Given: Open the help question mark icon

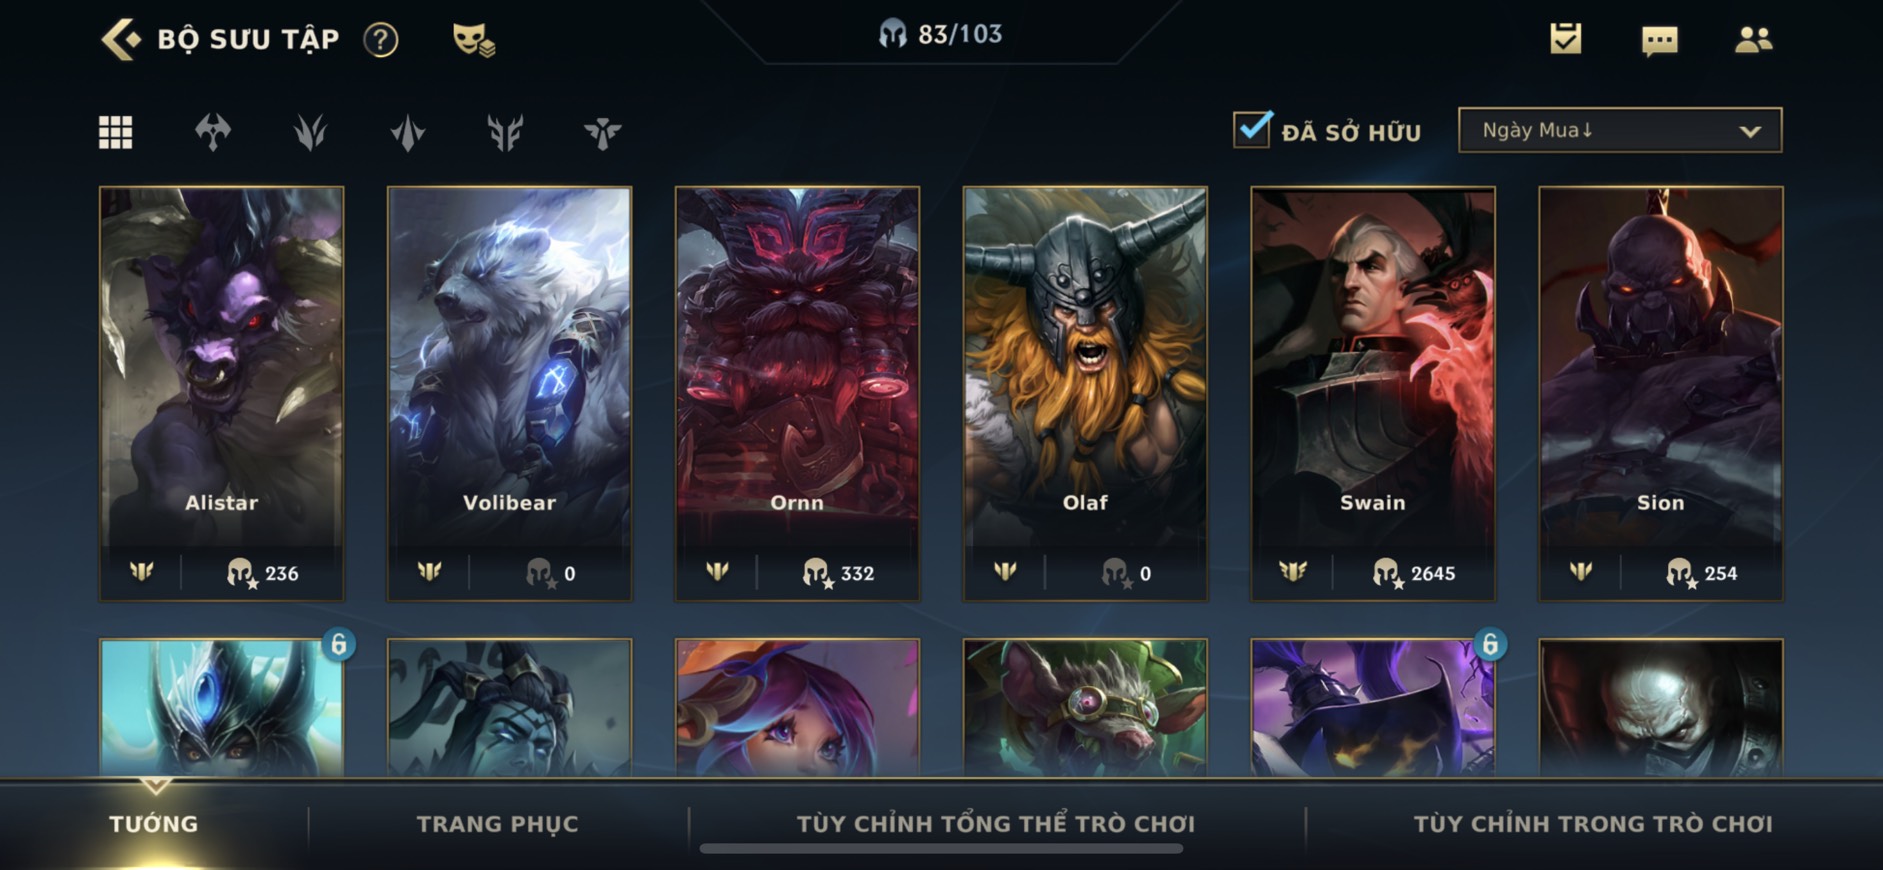Looking at the screenshot, I should point(380,40).
